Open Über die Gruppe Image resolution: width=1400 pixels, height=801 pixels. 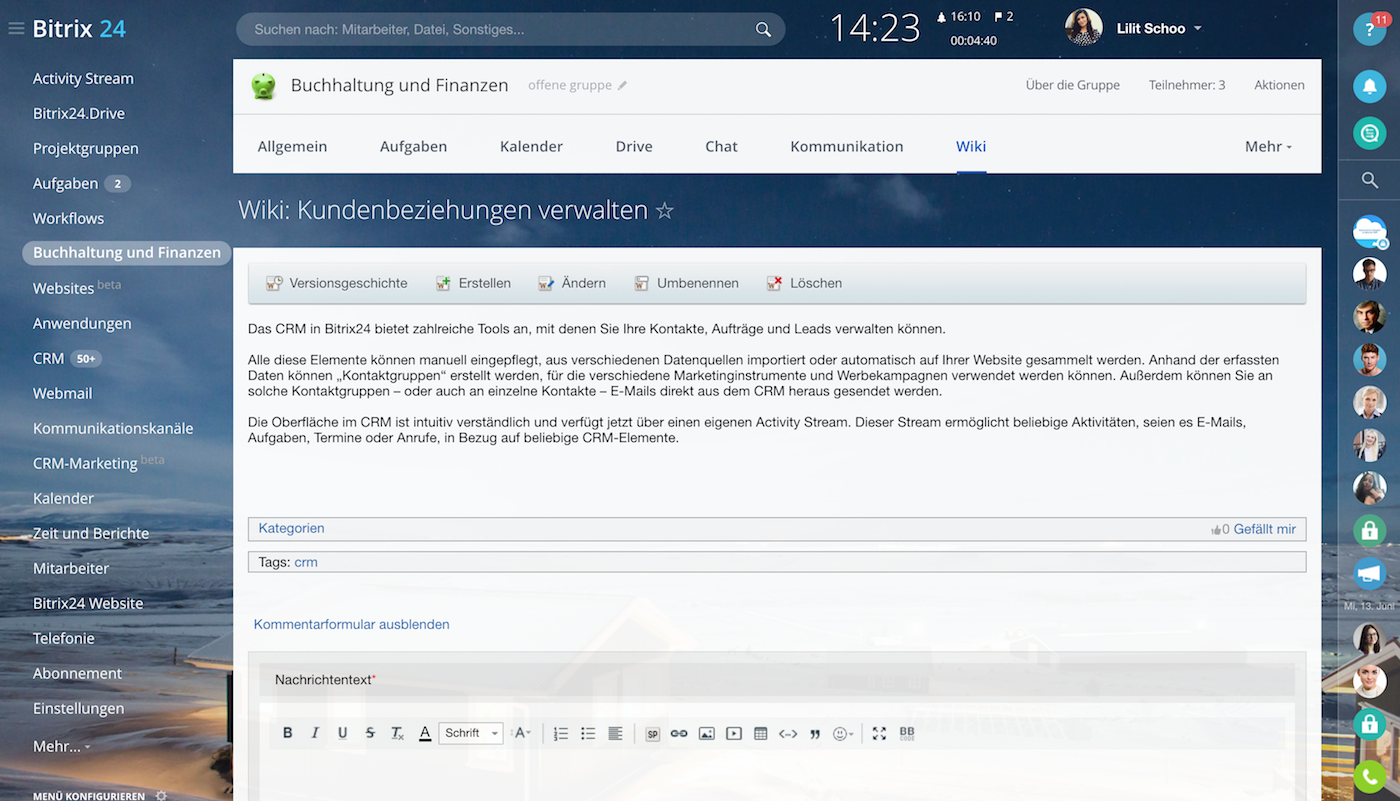pyautogui.click(x=1073, y=85)
